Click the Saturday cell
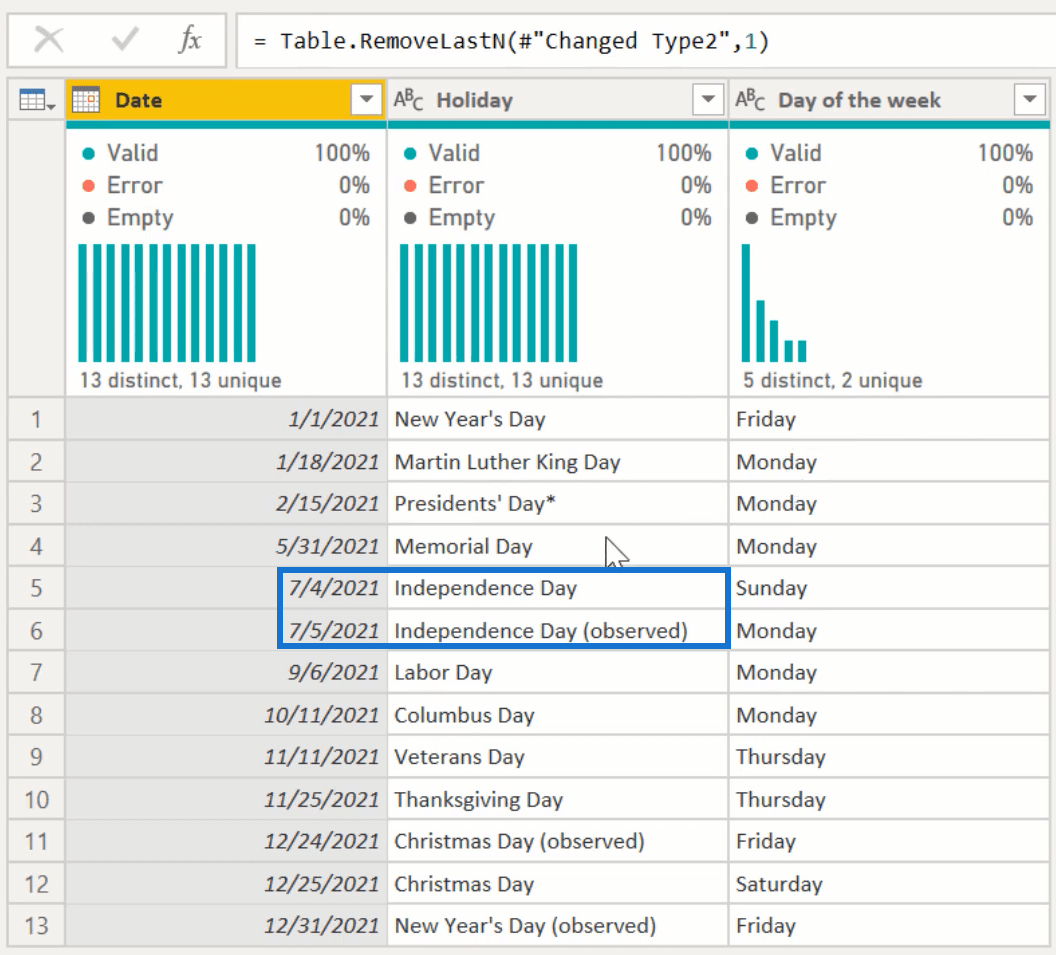 [889, 884]
